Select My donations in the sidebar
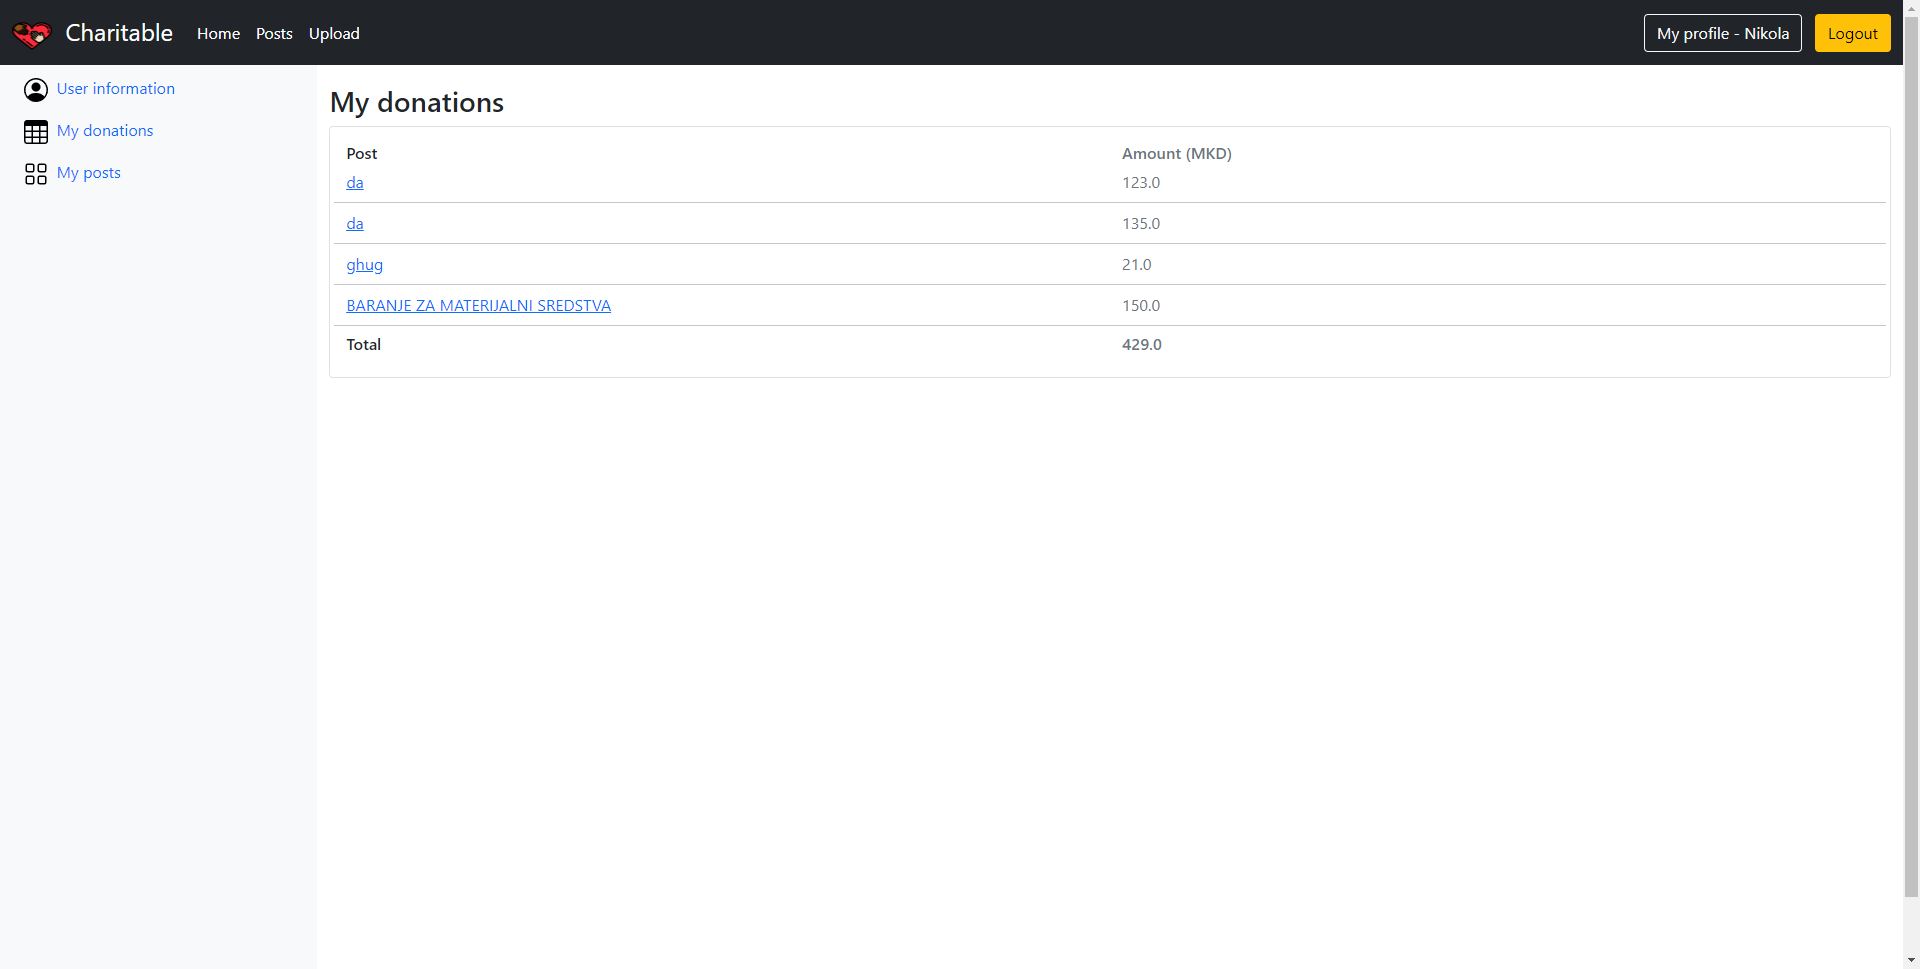The height and width of the screenshot is (969, 1920). click(105, 131)
